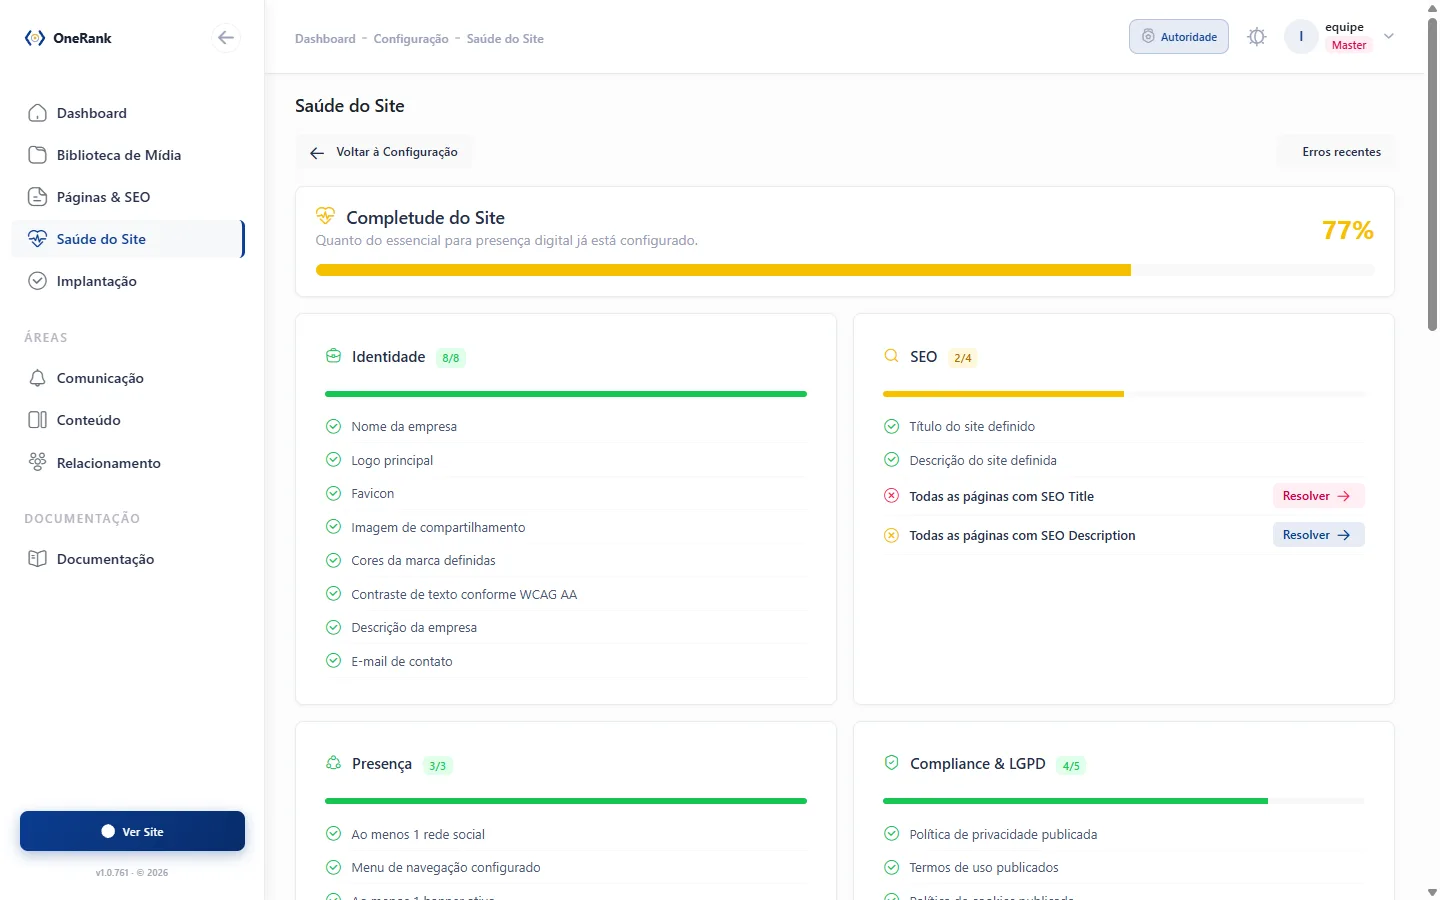The height and width of the screenshot is (900, 1440).
Task: Click the yellow 77% completude progress bar
Action: tap(845, 270)
